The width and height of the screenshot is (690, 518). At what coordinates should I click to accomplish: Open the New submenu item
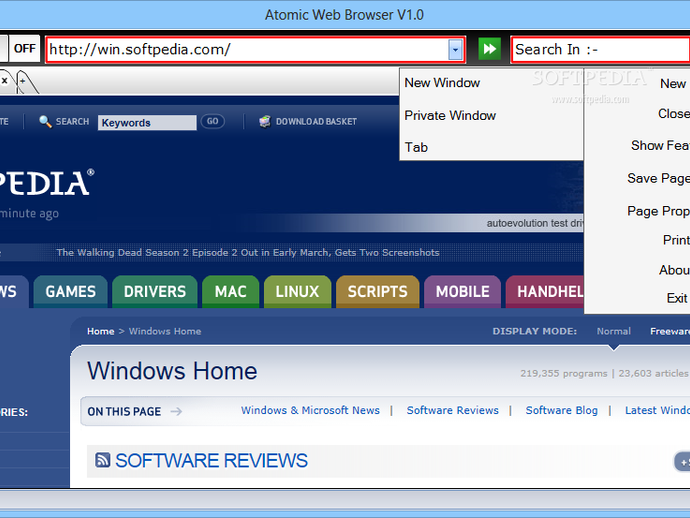point(673,84)
